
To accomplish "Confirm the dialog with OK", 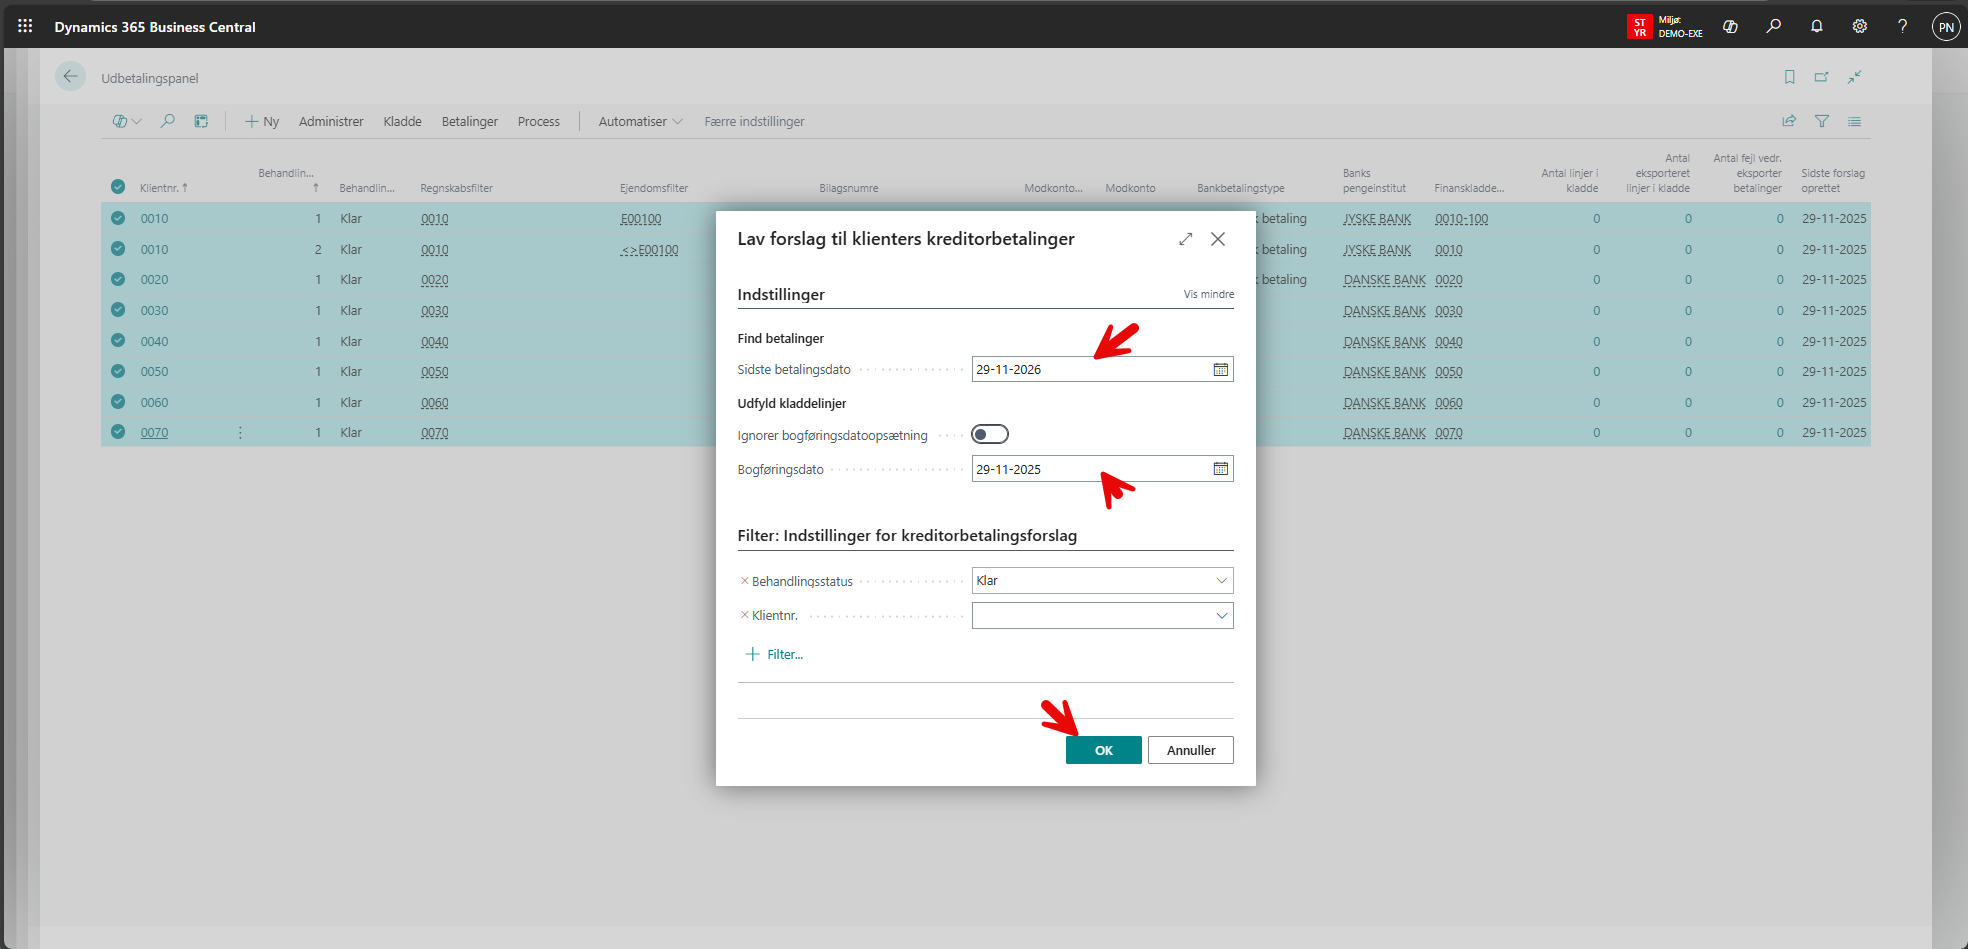I will [1103, 750].
